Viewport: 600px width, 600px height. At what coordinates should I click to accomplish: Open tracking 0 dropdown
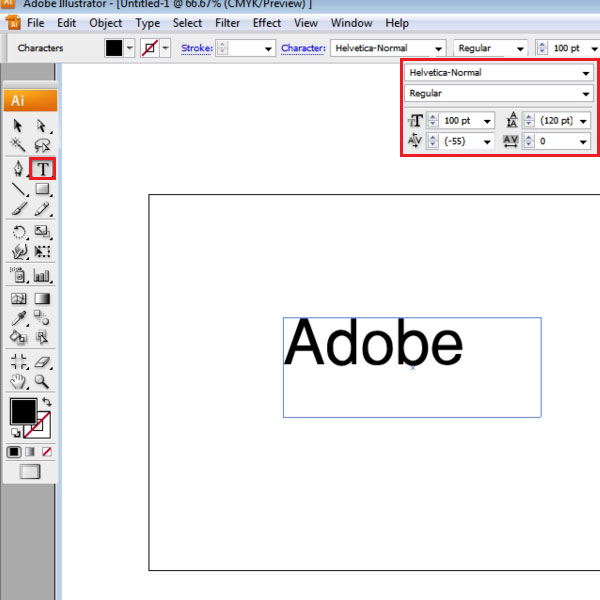click(583, 142)
